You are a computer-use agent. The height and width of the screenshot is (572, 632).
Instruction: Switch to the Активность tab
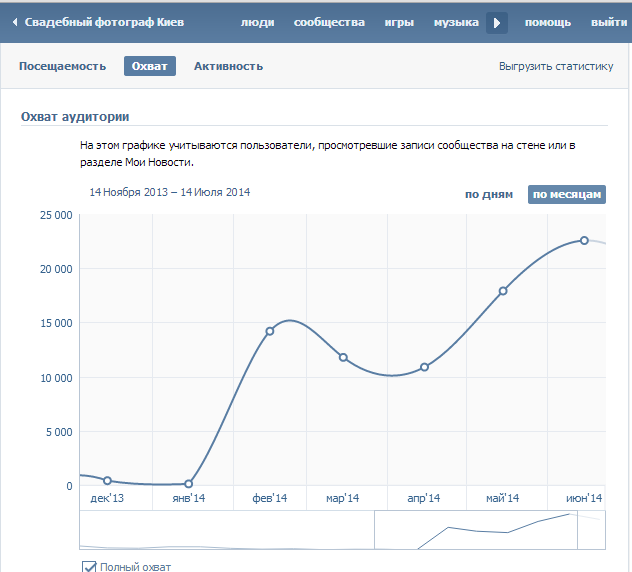228,66
